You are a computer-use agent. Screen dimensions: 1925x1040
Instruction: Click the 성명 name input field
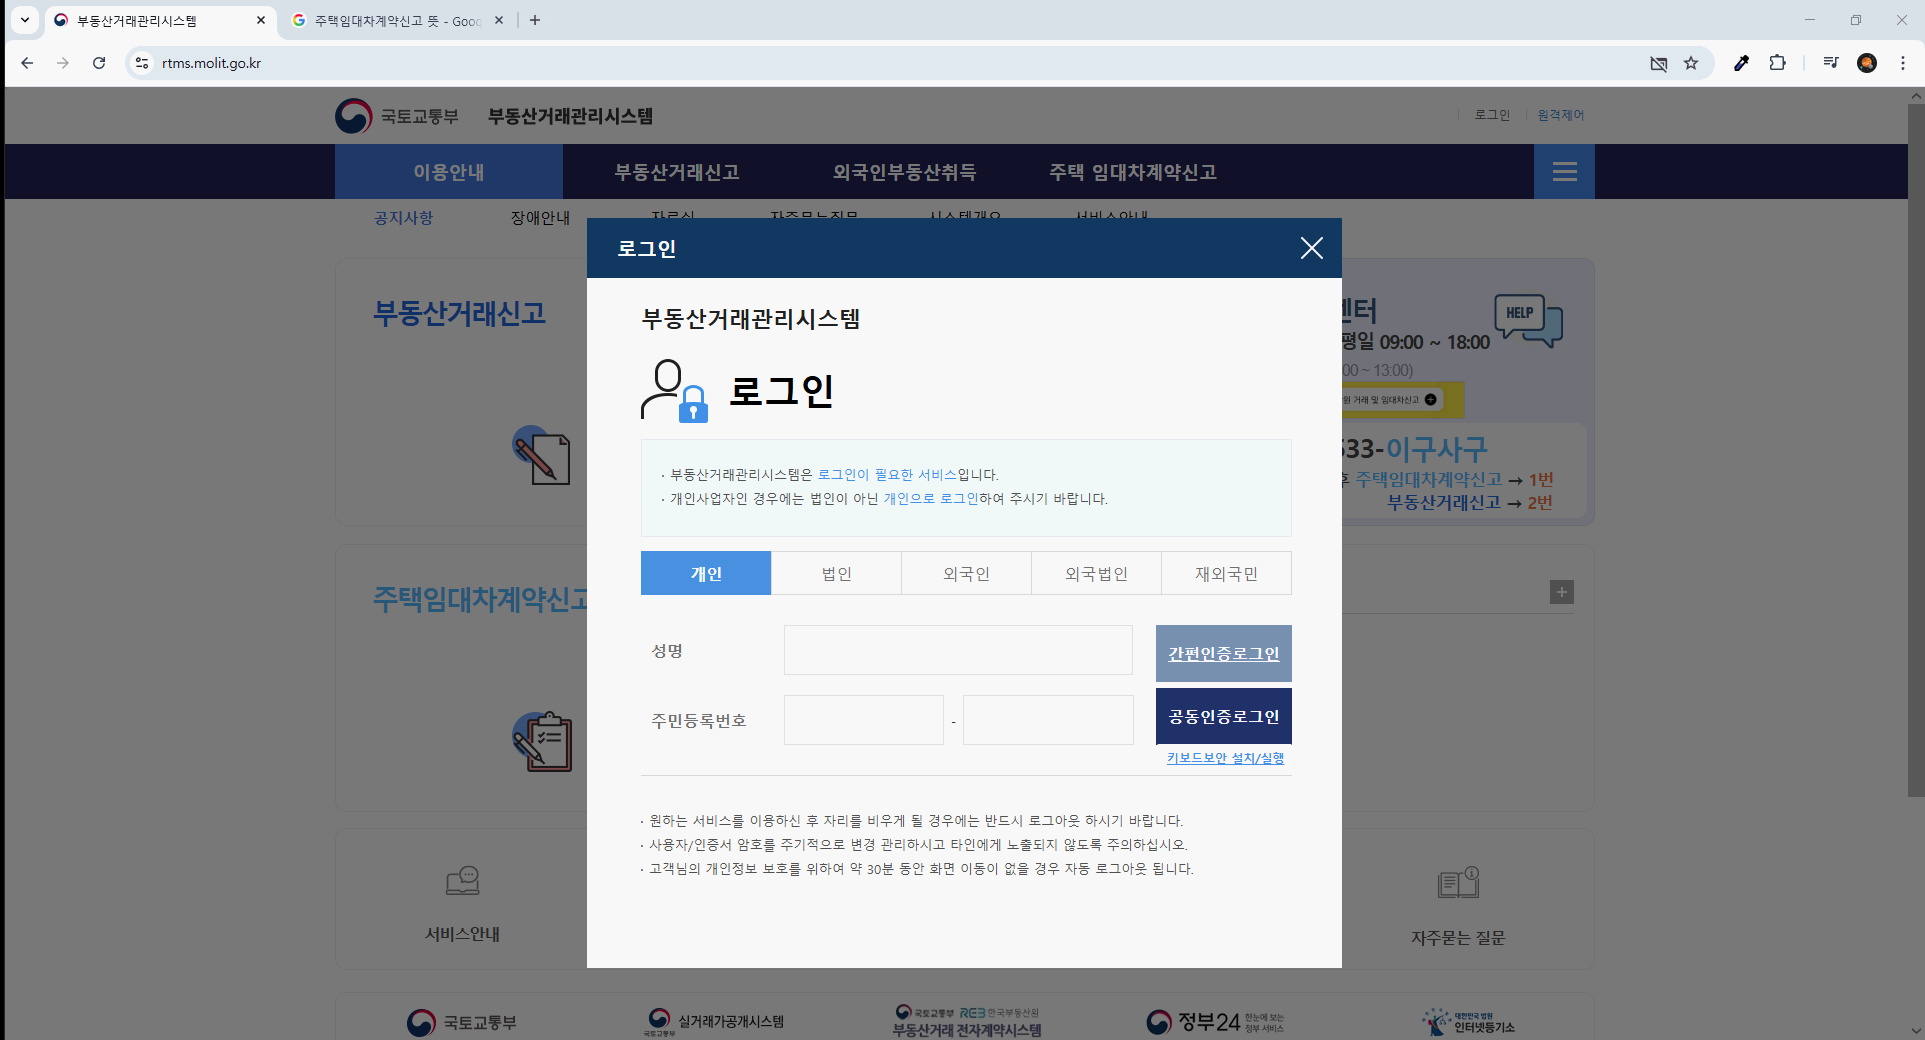click(x=958, y=650)
